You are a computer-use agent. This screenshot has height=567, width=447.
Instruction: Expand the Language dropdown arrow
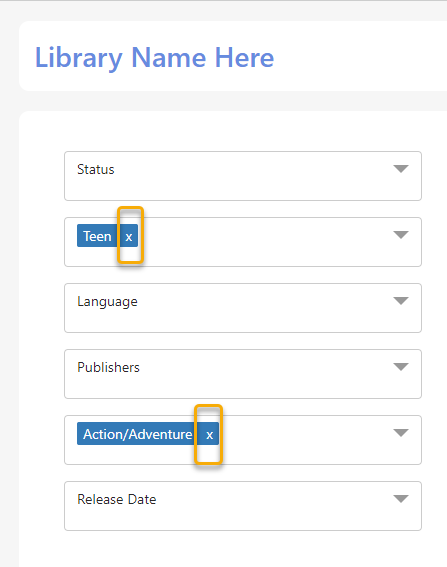[x=401, y=301]
